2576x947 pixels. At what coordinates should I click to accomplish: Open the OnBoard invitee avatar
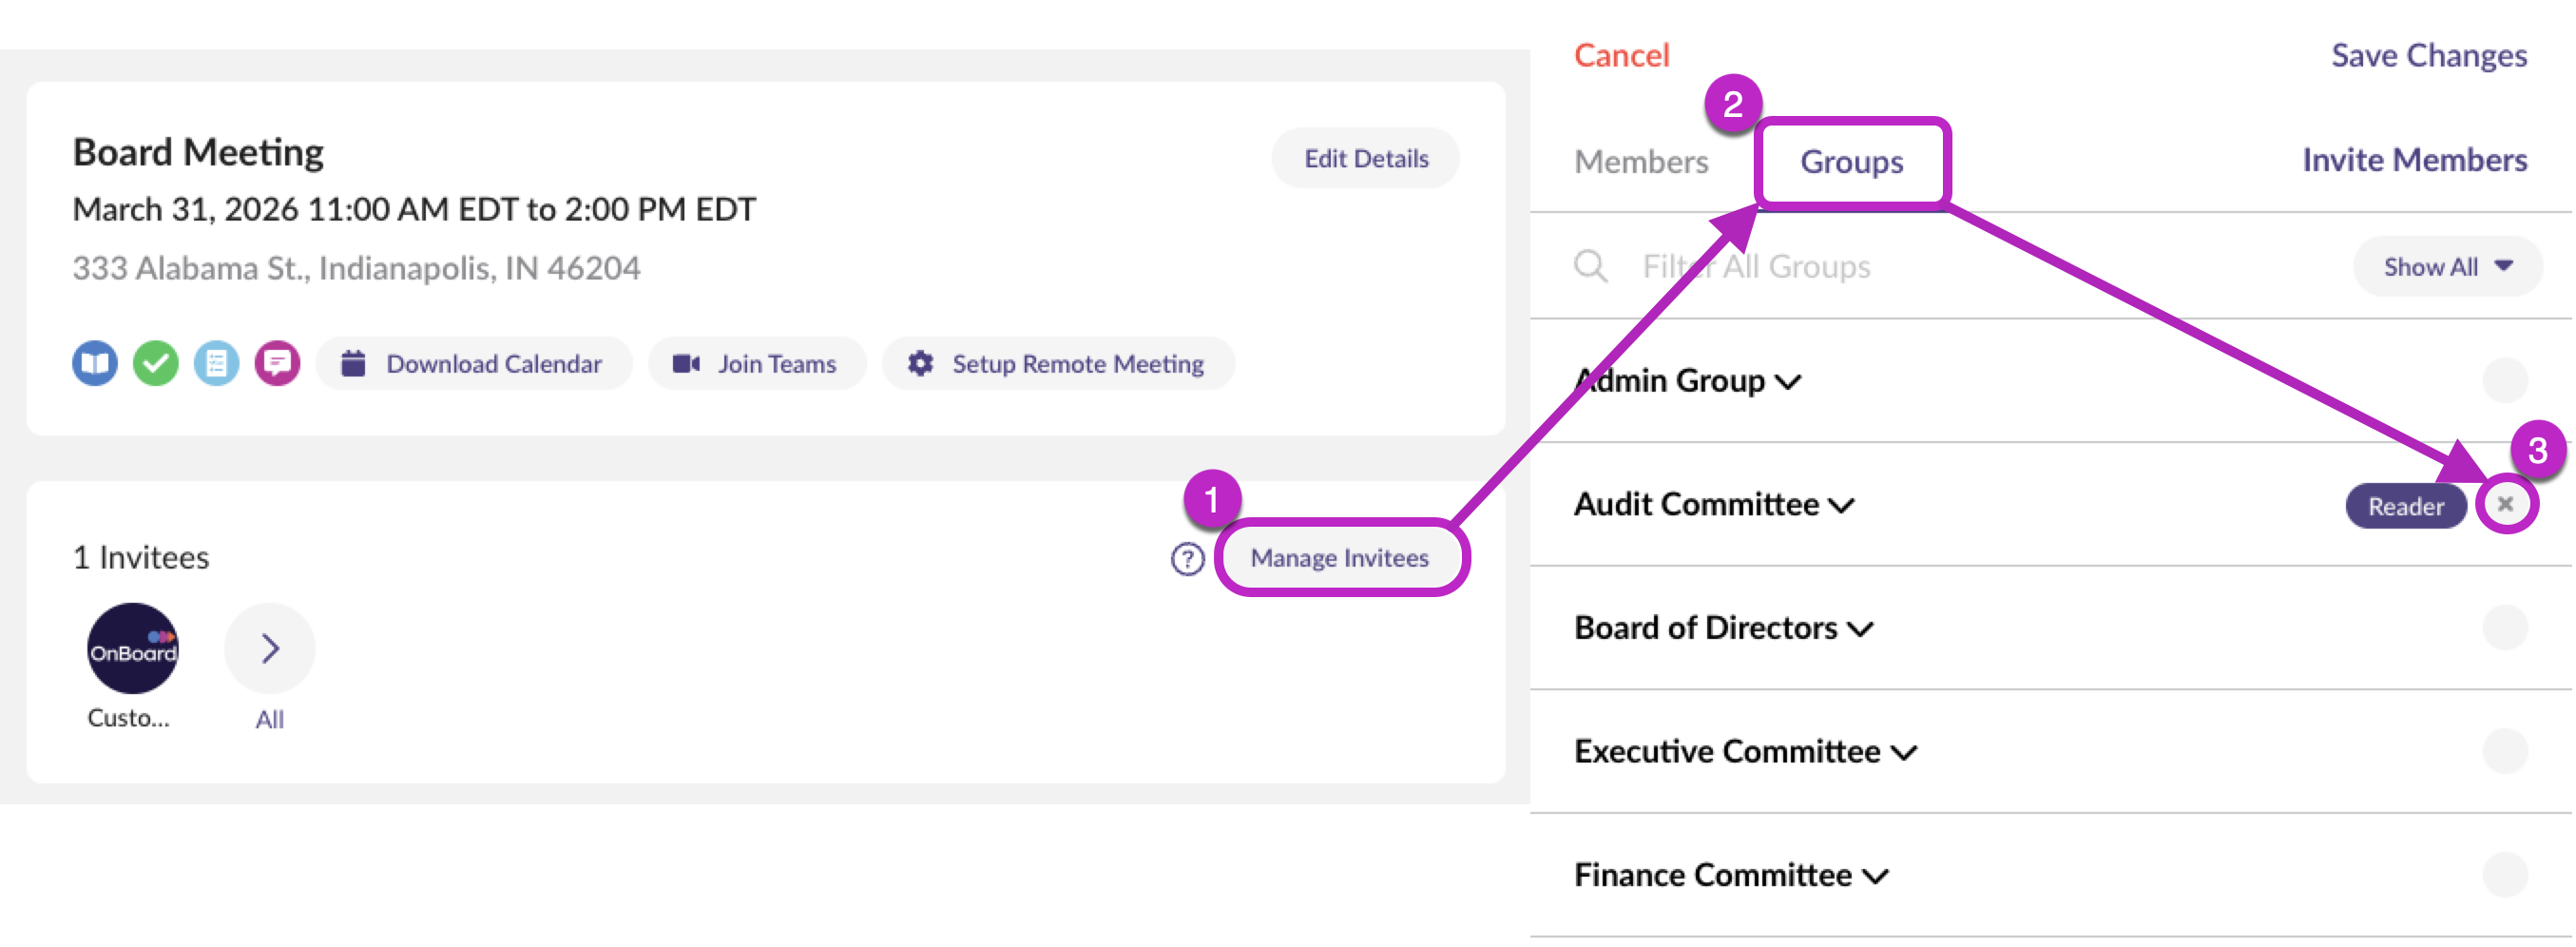pyautogui.click(x=132, y=649)
